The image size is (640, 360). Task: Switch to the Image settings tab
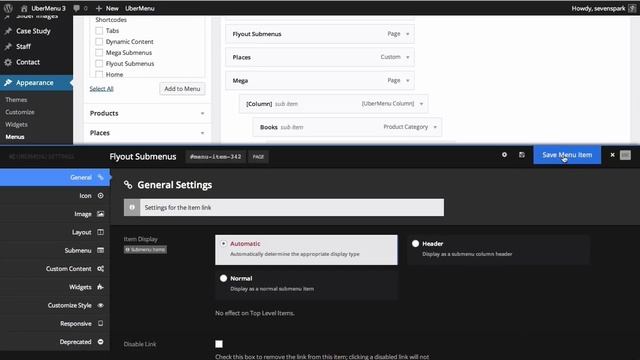point(55,214)
